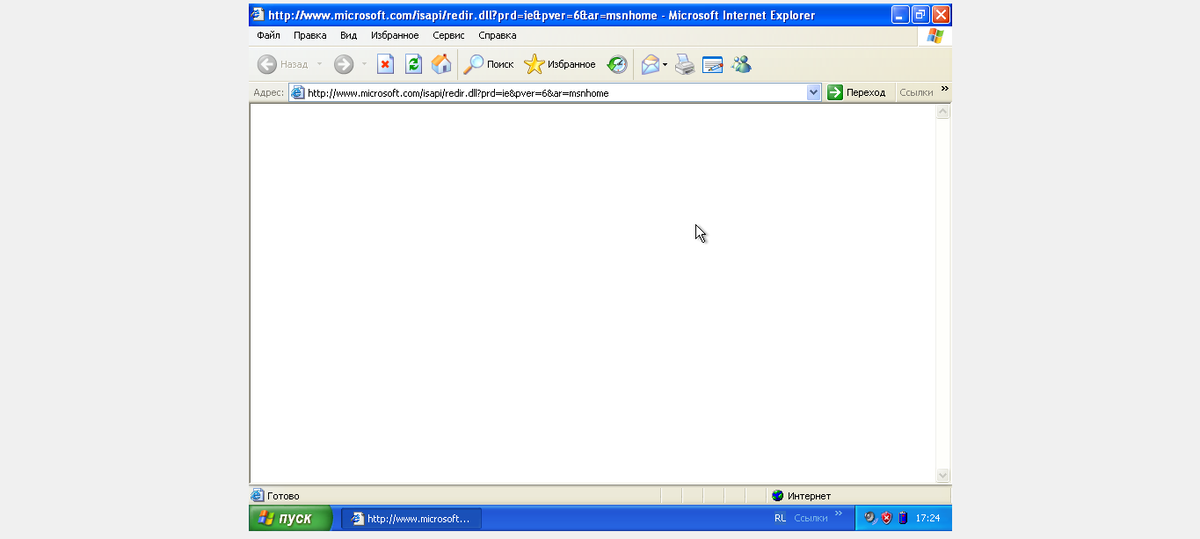Click the RL language indicator
This screenshot has width=1200, height=539.
click(780, 518)
